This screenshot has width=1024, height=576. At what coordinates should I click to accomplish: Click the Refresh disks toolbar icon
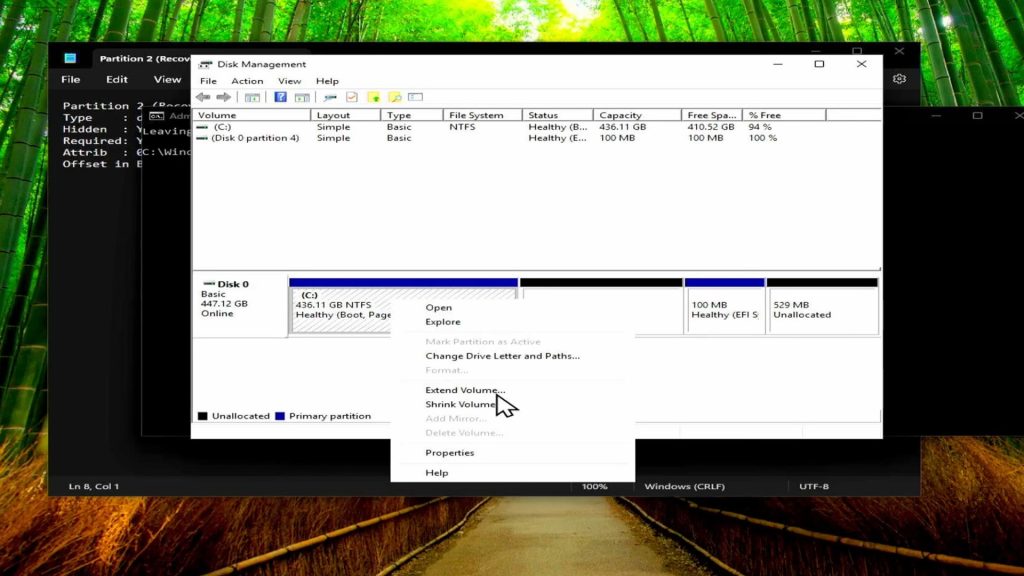330,96
